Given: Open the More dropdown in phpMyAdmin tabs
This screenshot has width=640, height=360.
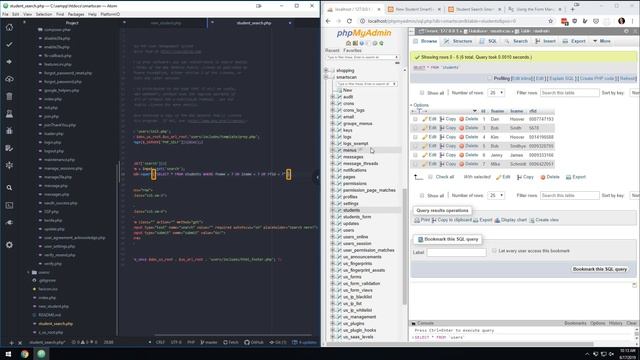Looking at the screenshot, I should coord(602,41).
